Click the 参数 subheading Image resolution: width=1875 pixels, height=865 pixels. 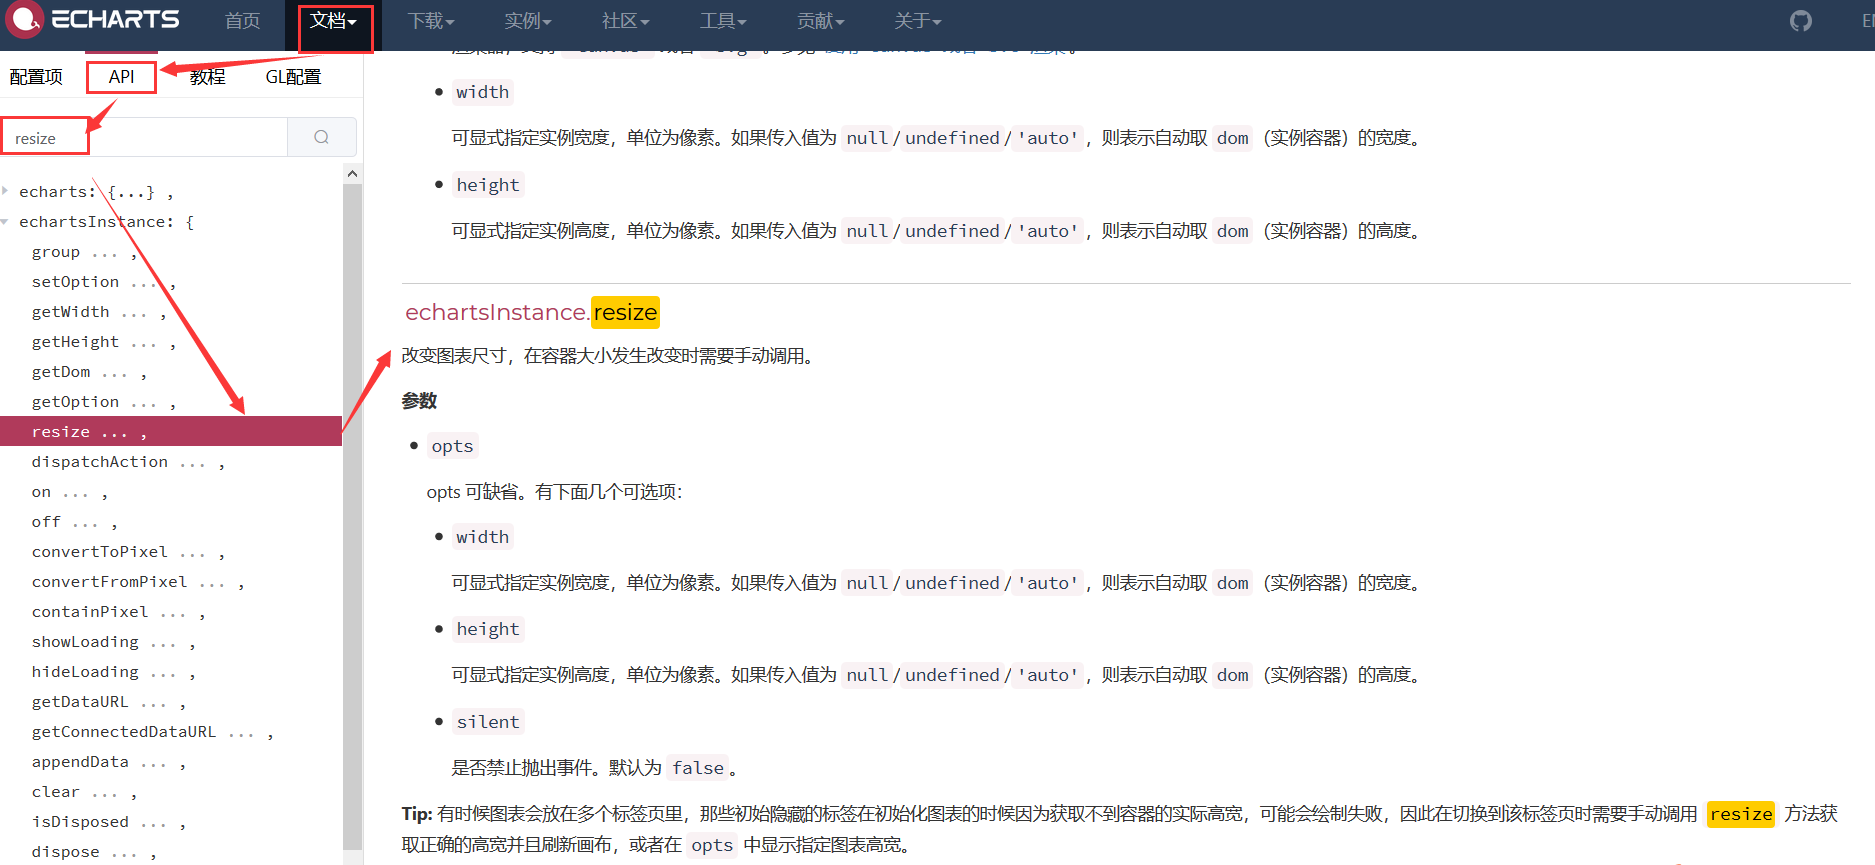click(x=419, y=401)
